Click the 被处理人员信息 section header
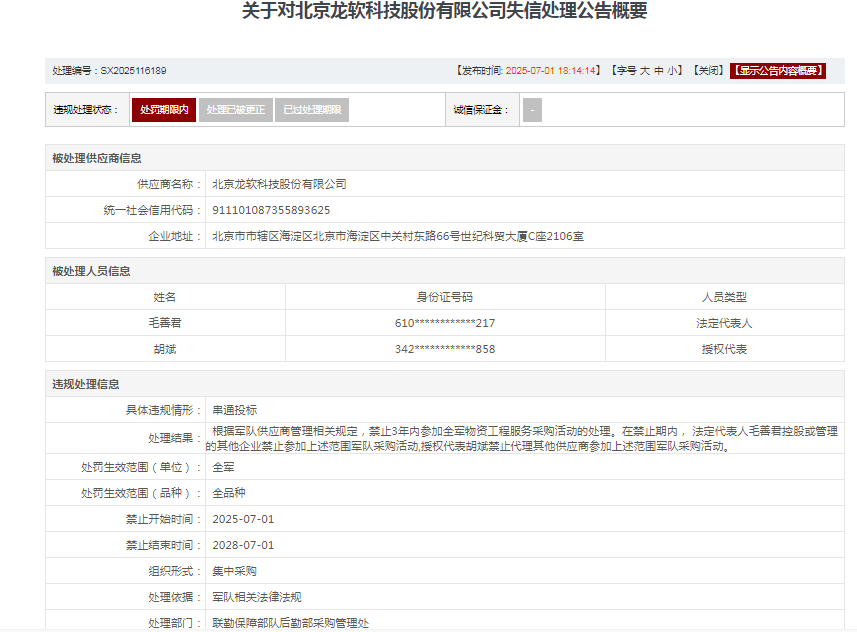Viewport: 857px width, 632px height. pyautogui.click(x=91, y=272)
